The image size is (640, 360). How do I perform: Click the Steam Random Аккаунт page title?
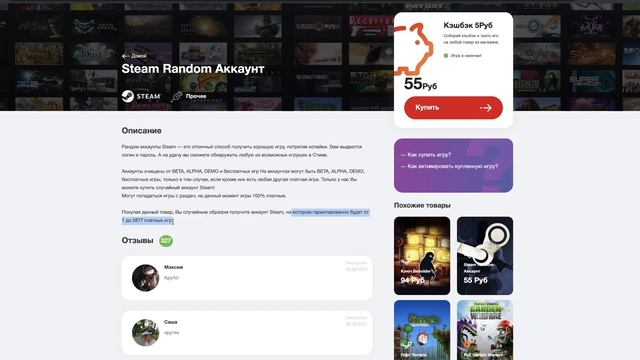click(193, 69)
